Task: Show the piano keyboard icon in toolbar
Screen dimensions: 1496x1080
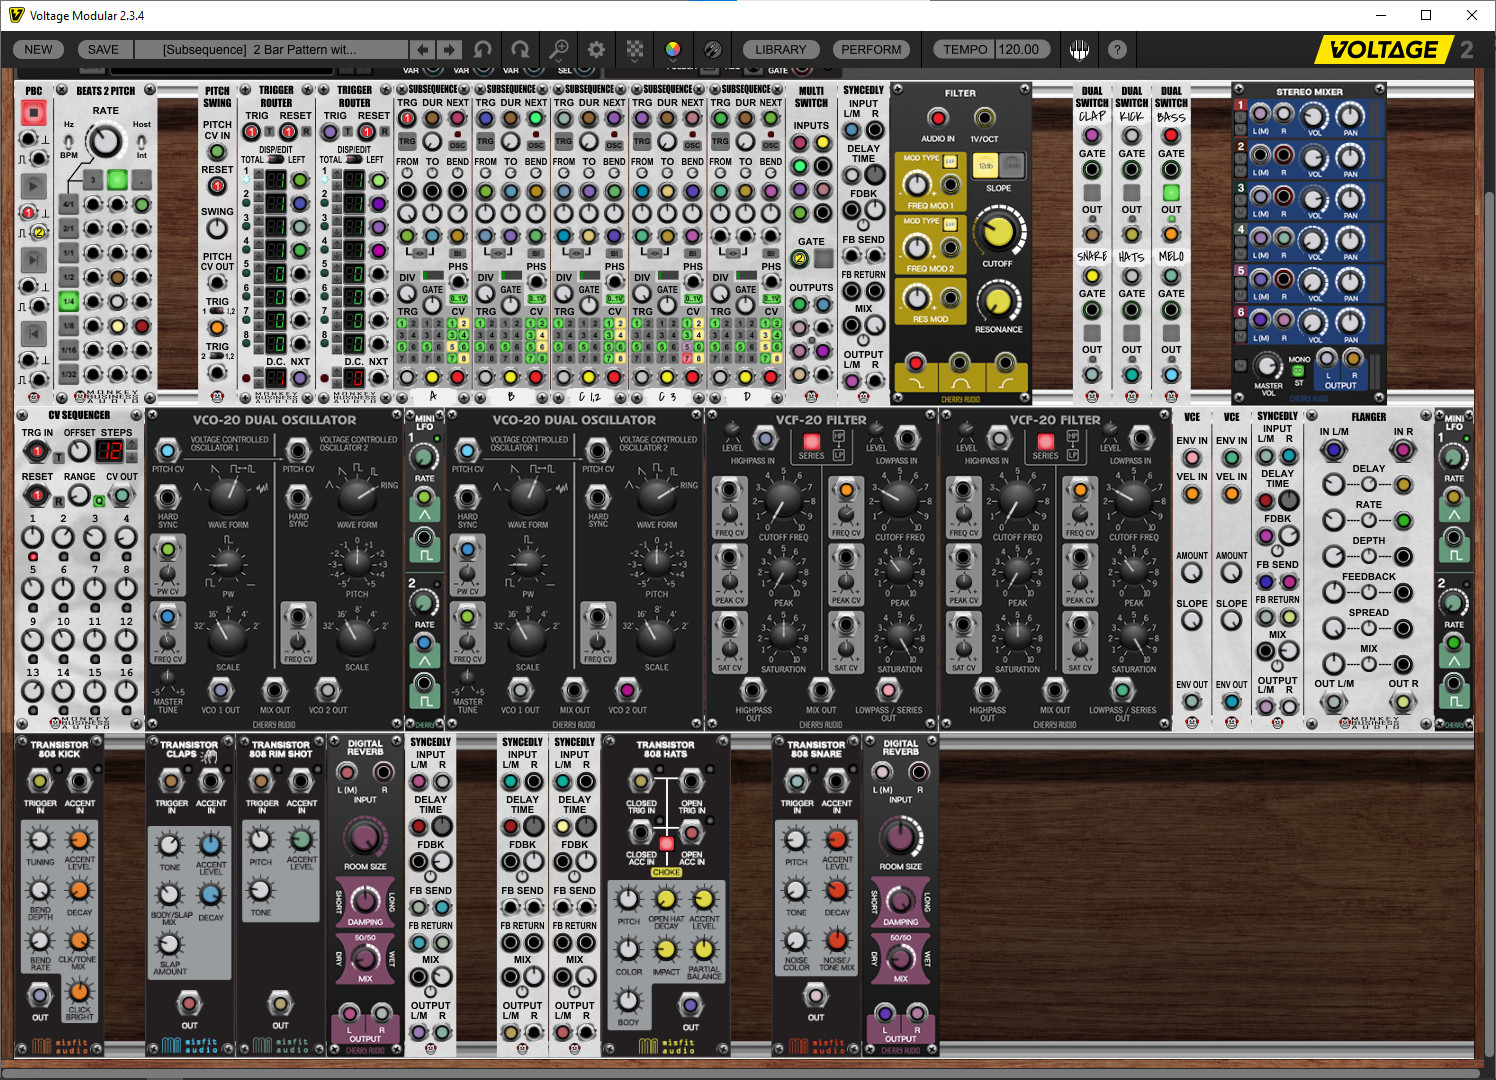Action: 1079,49
